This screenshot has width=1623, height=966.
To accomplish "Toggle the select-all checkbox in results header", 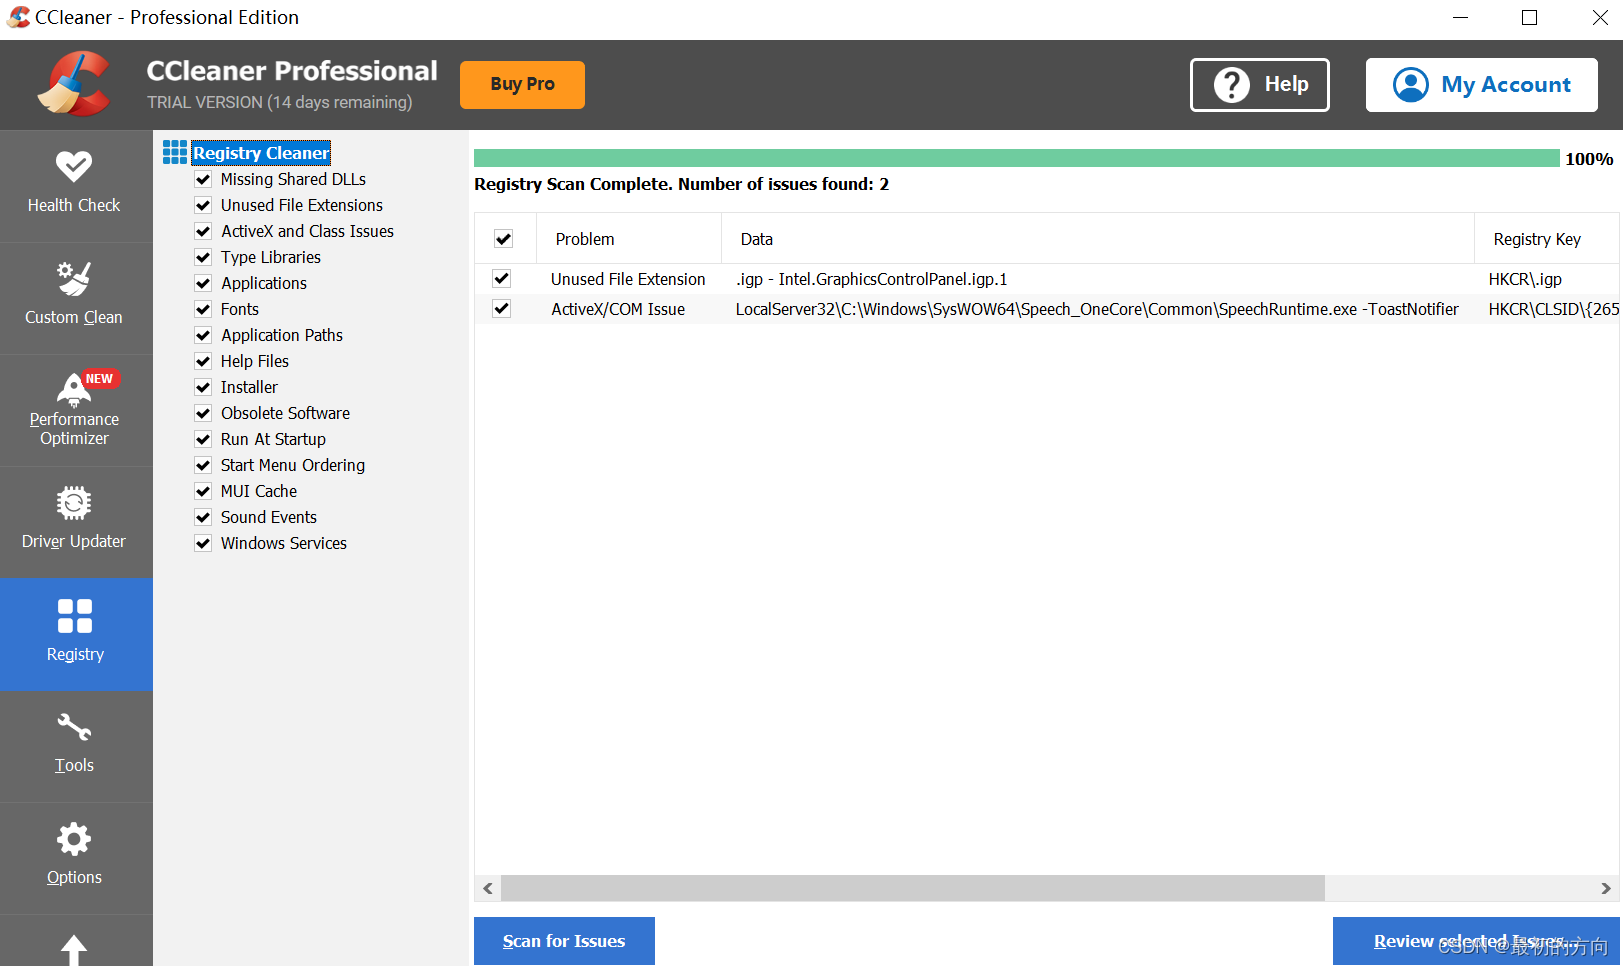I will tap(504, 239).
